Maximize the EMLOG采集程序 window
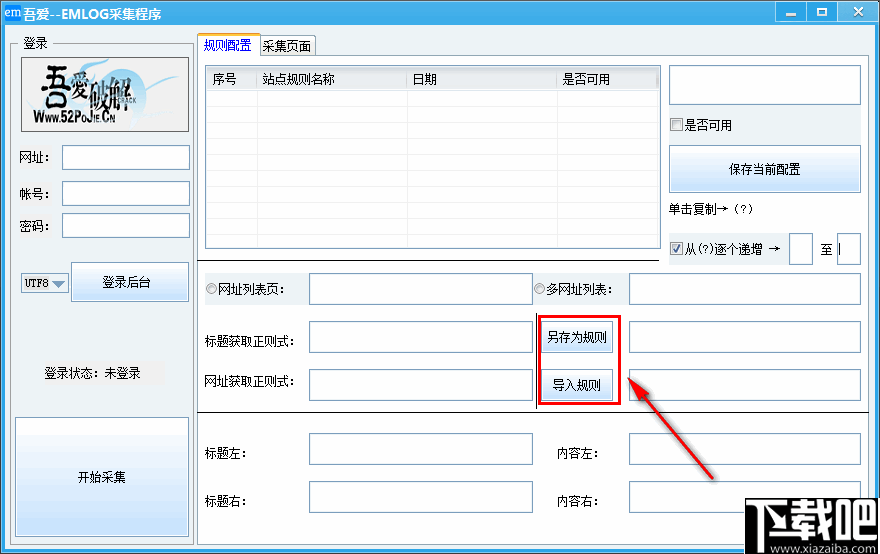 click(x=822, y=12)
